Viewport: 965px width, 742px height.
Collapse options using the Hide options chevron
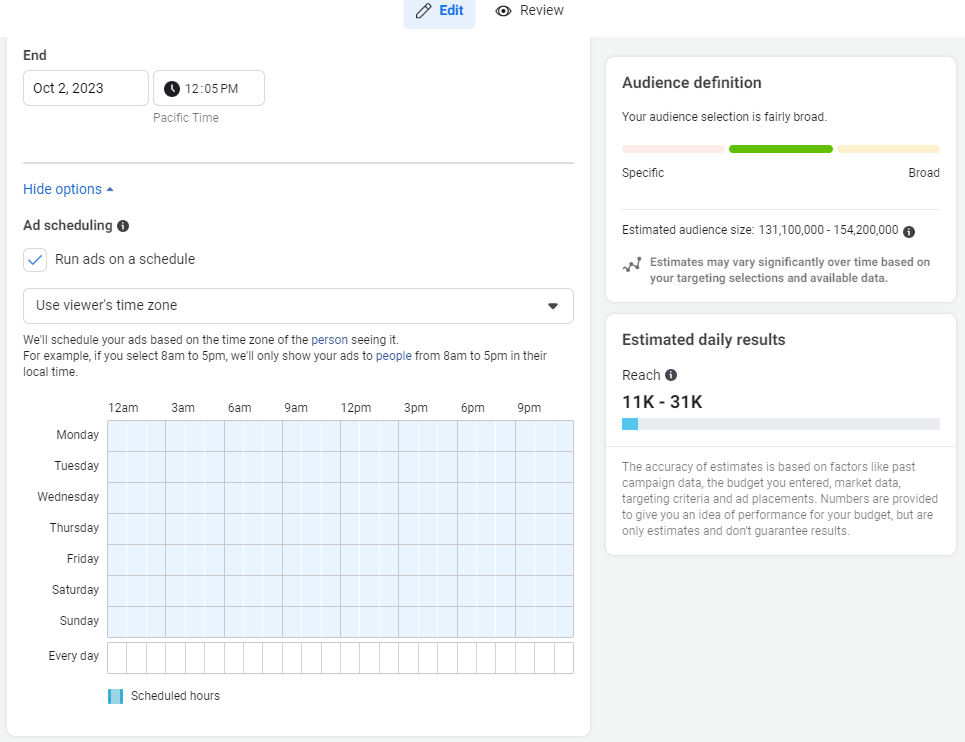point(110,188)
